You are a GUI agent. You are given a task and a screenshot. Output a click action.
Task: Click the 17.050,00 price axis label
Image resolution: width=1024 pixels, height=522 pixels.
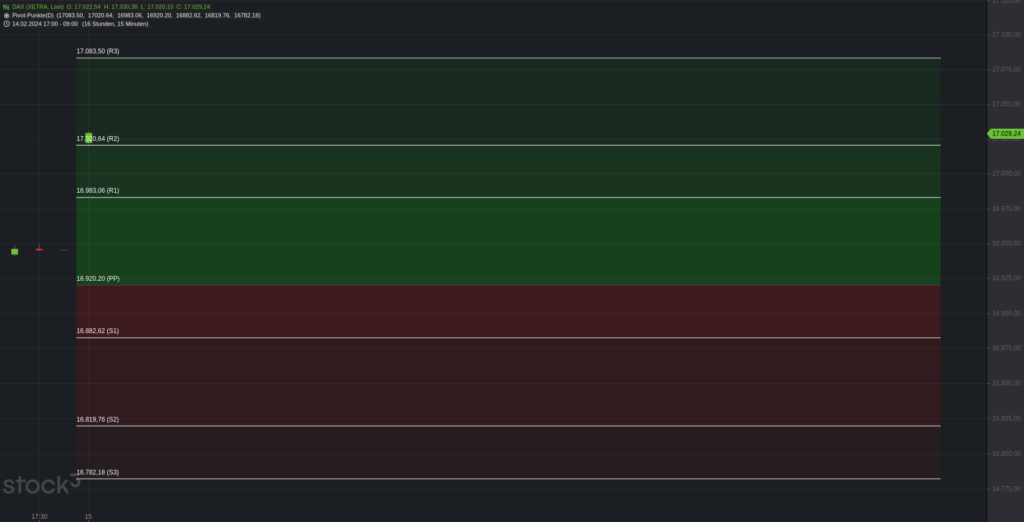tap(1006, 104)
